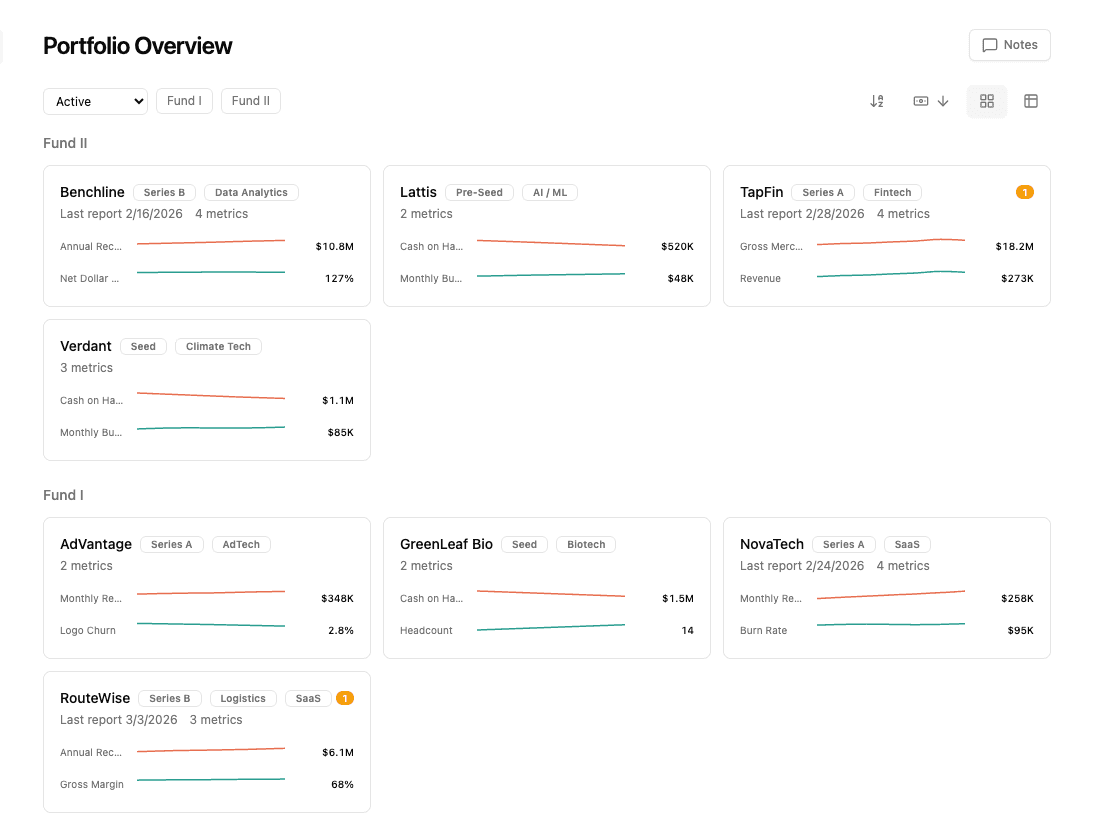Open the RouteWise company card
This screenshot has width=1100, height=813.
click(207, 742)
